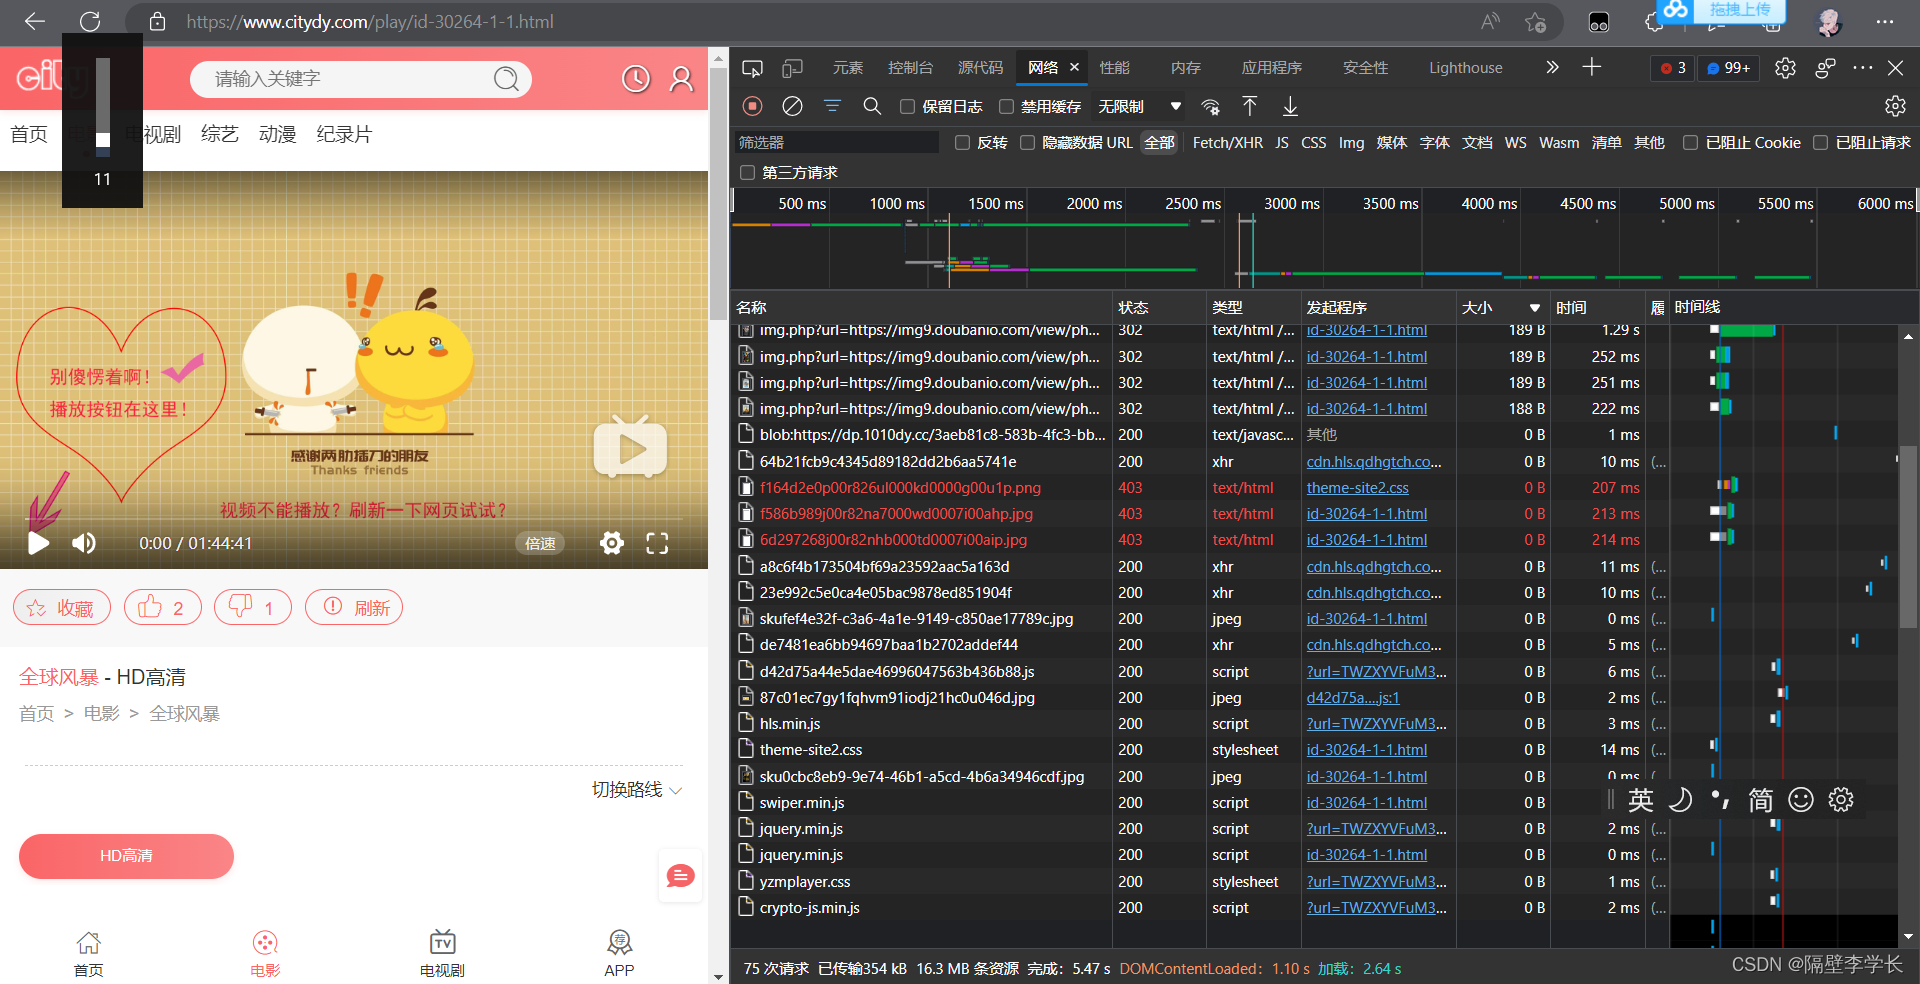Viewport: 1920px width, 984px height.
Task: Click the thumbs-down dislike button
Action: click(x=253, y=608)
